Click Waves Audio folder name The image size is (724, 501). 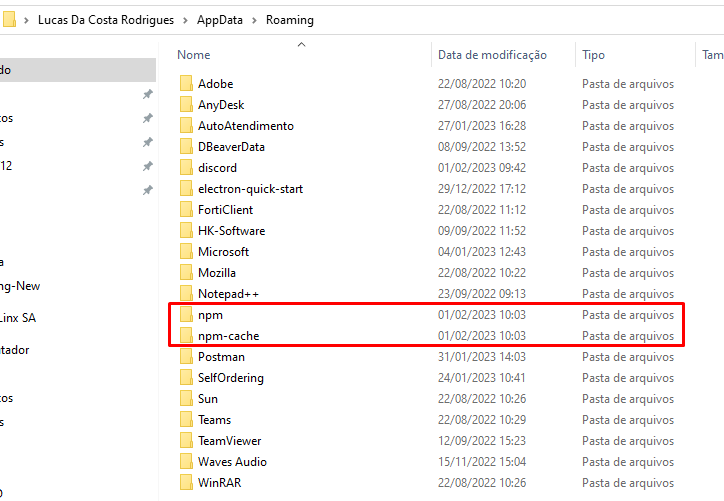pyautogui.click(x=232, y=462)
